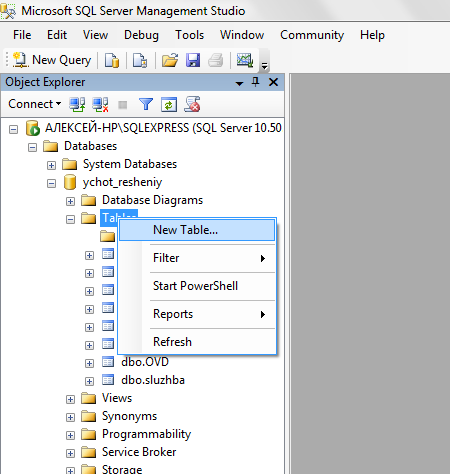Open the Edit menu
The width and height of the screenshot is (450, 476).
[x=57, y=35]
